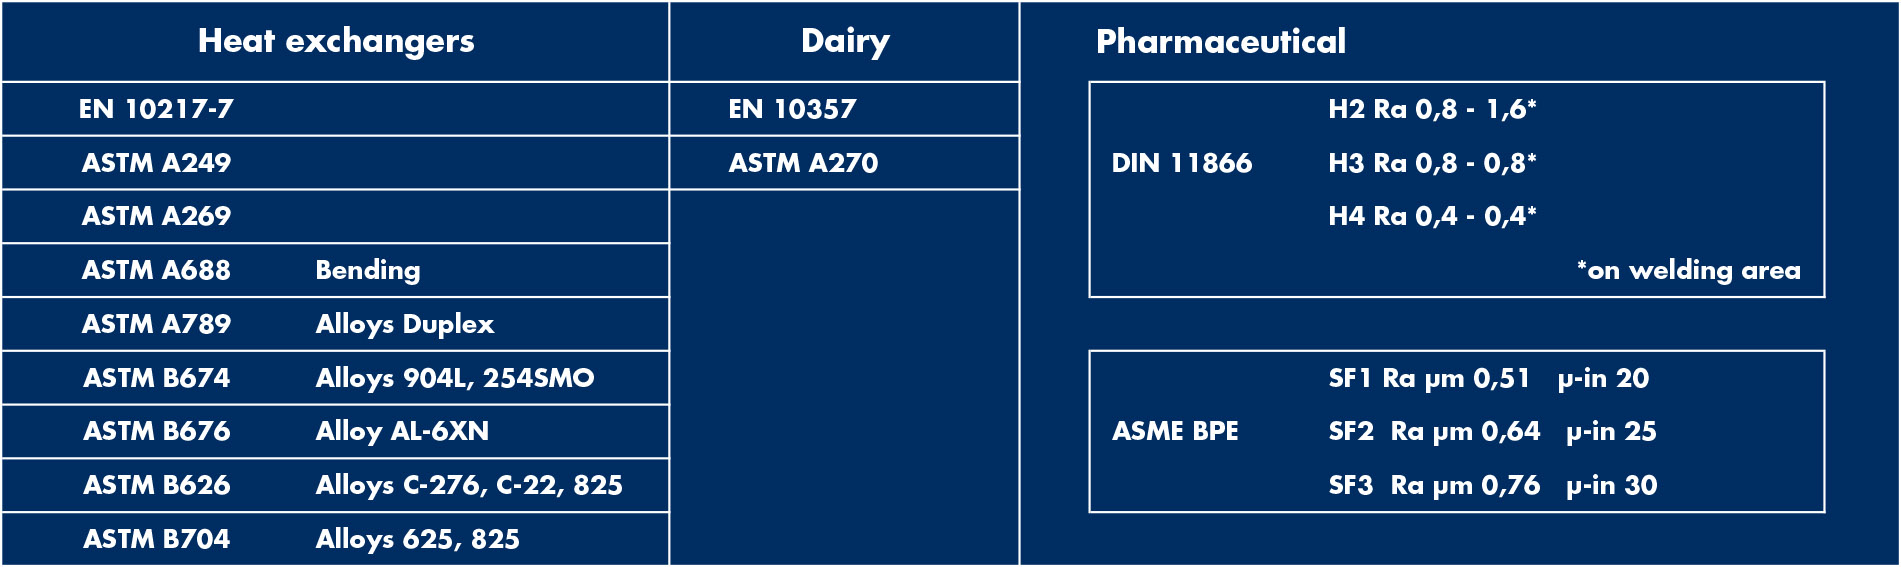The height and width of the screenshot is (567, 1901).
Task: Select Alloys C-276, C-22, 825 entry
Action: (x=469, y=485)
